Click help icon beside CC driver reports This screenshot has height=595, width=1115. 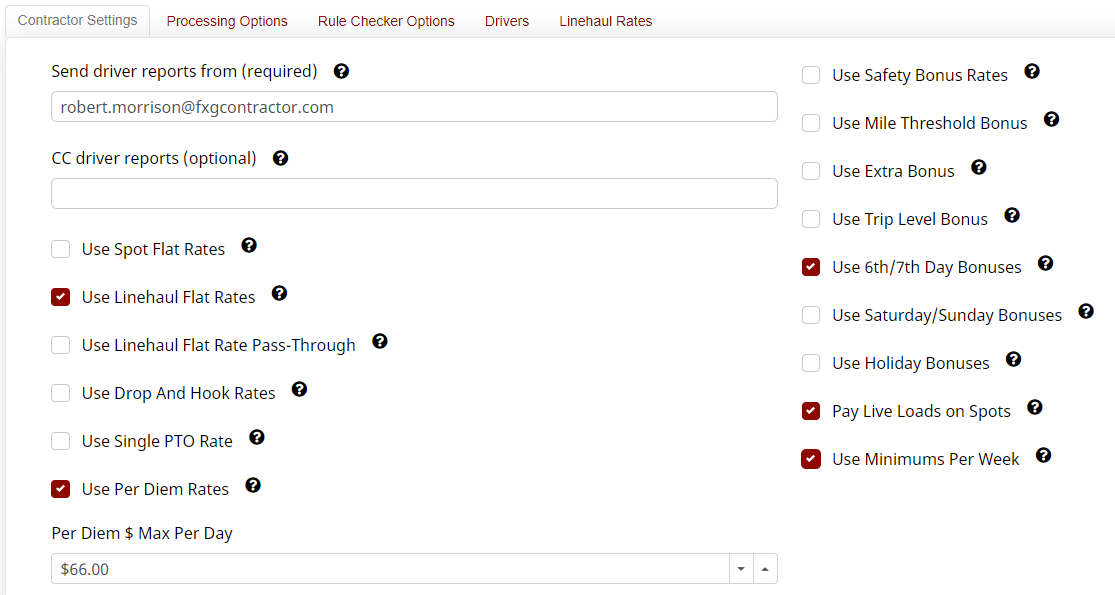tap(280, 158)
